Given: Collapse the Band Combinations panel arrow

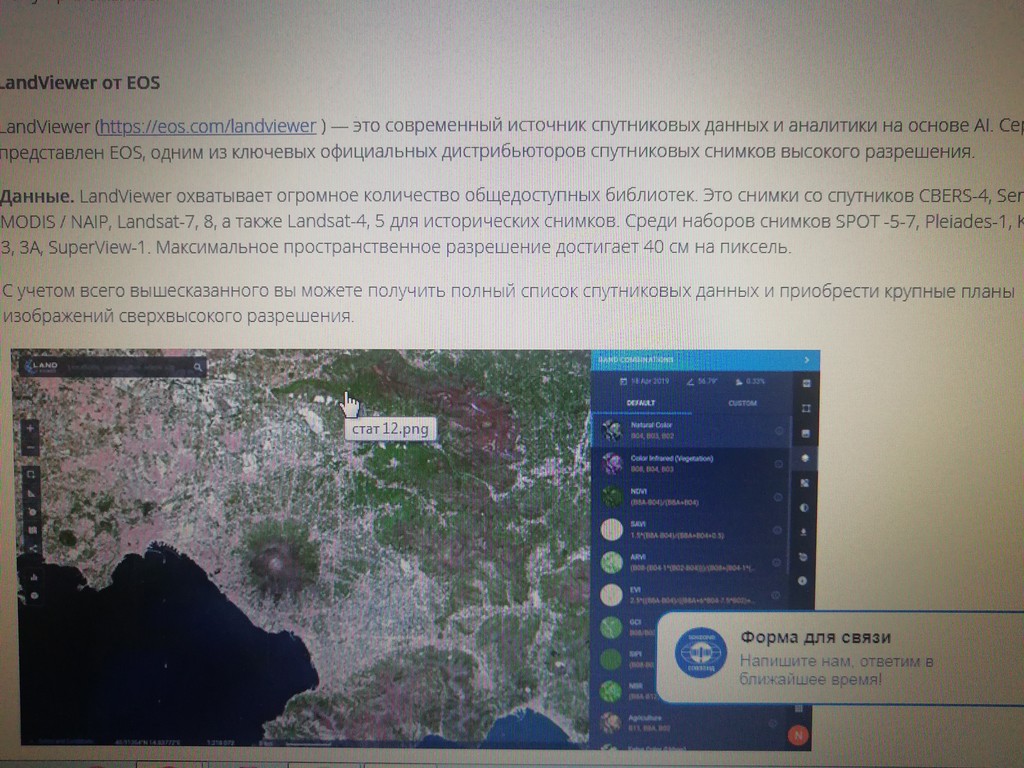Looking at the screenshot, I should 807,360.
